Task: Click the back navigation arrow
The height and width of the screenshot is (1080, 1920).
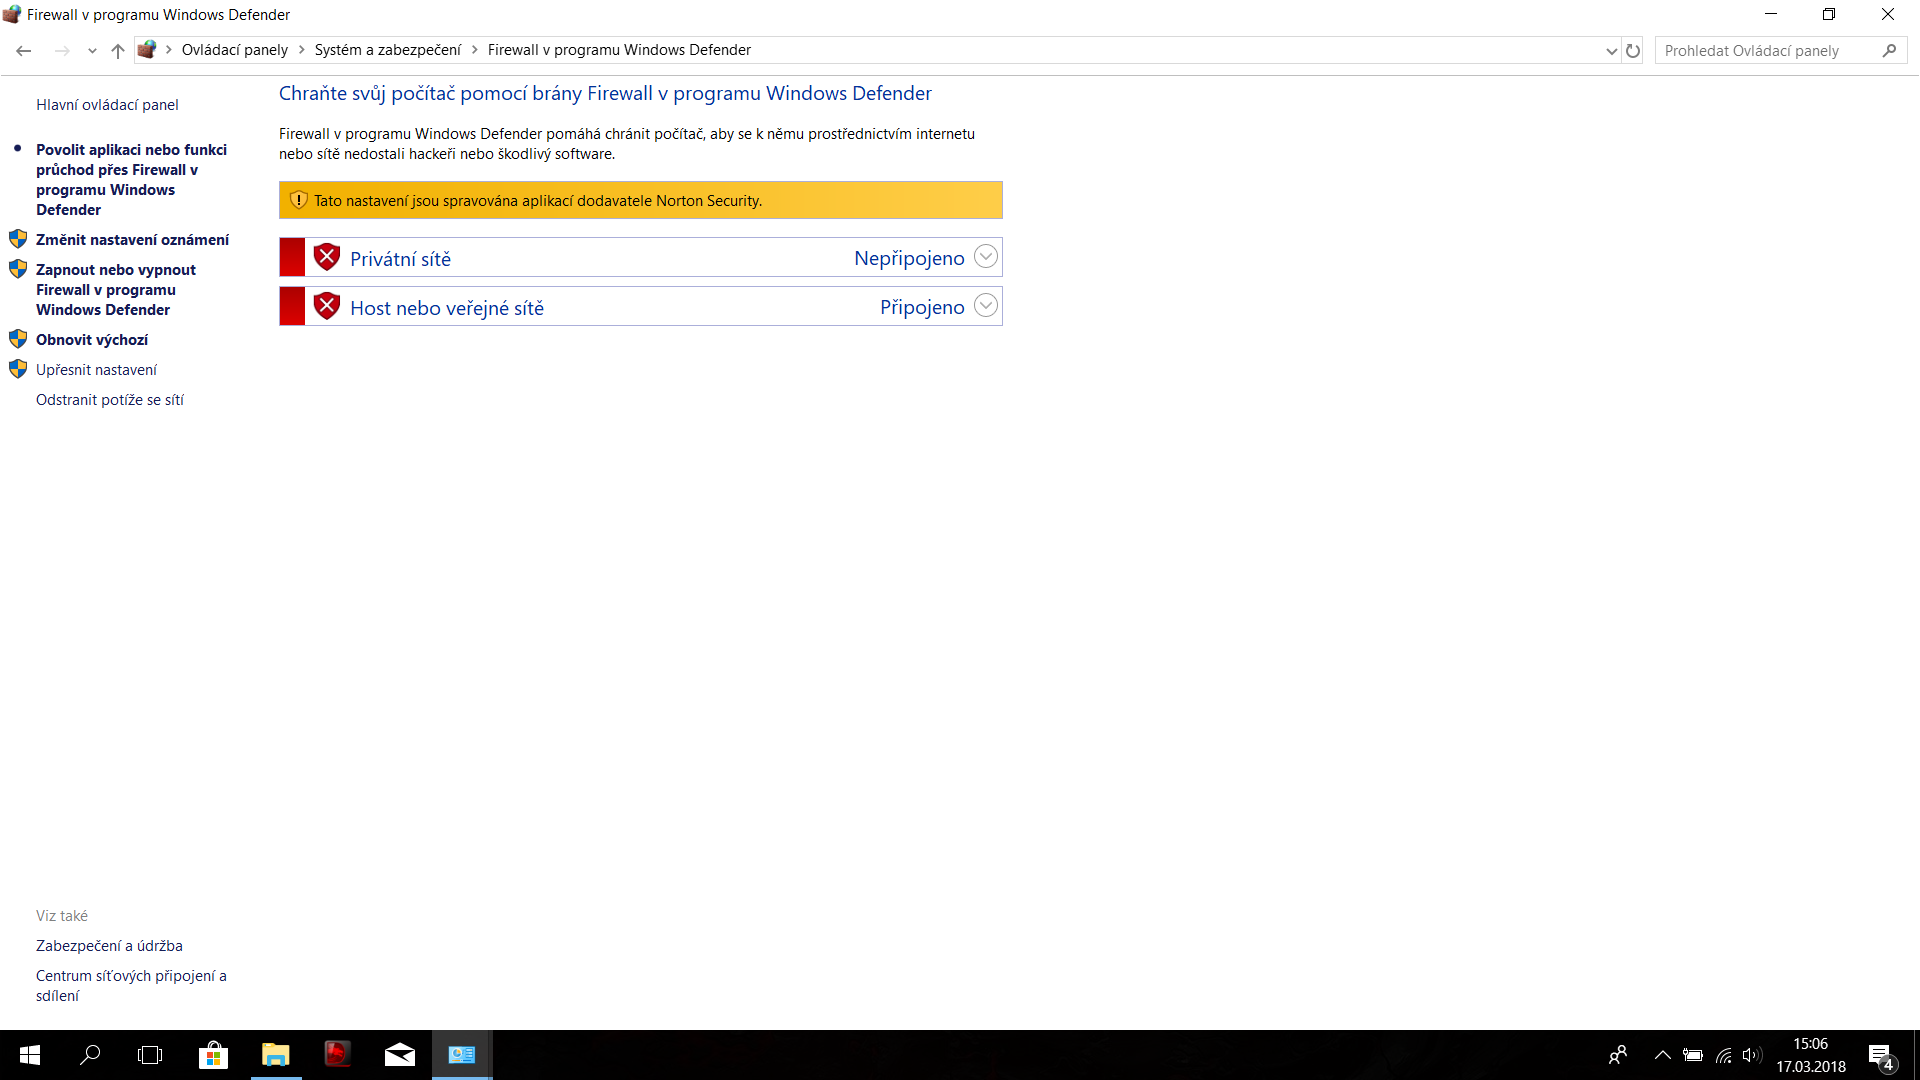Action: [24, 50]
